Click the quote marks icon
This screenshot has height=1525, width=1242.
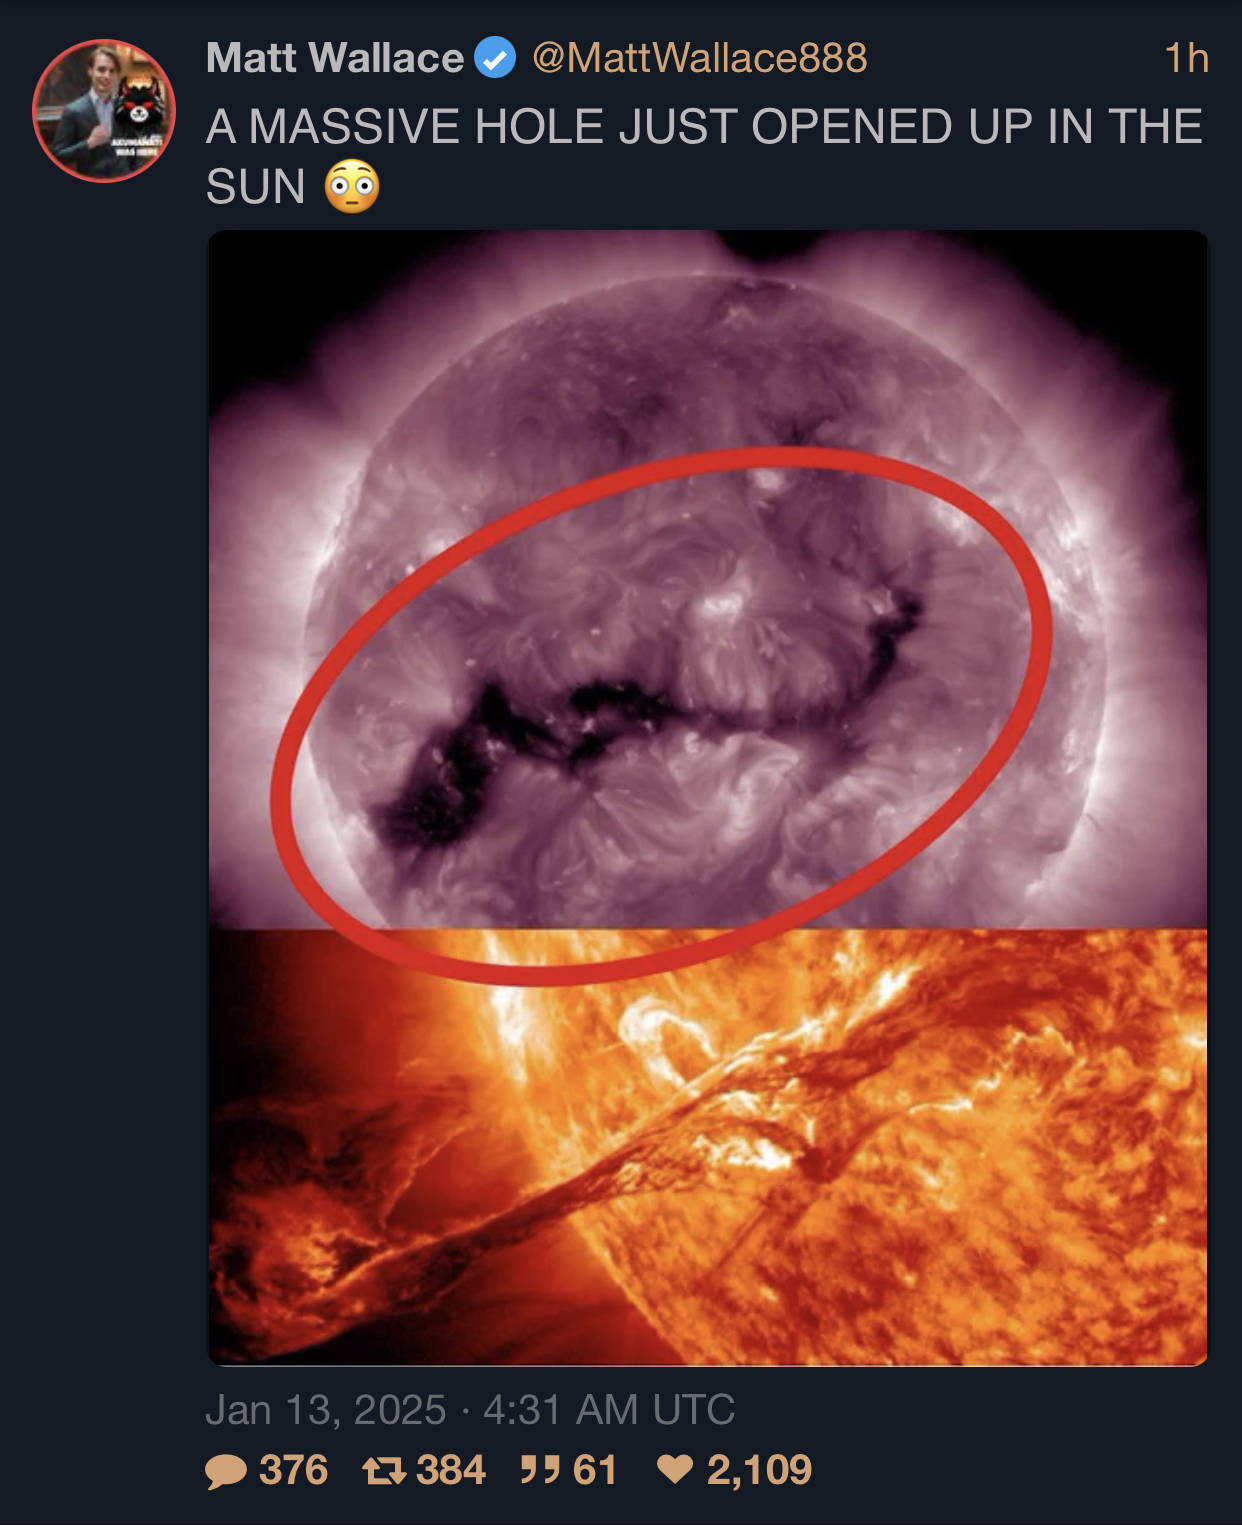[x=540, y=1470]
